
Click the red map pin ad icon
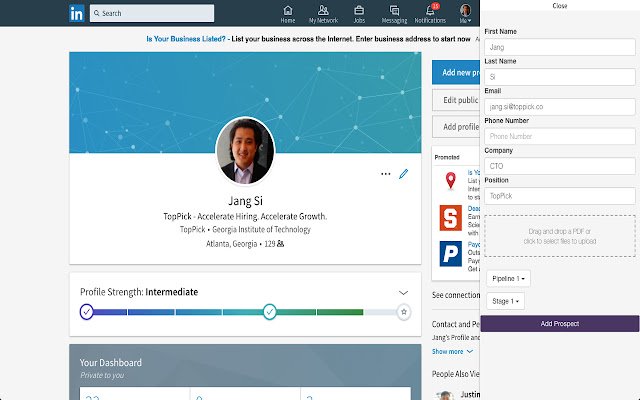point(451,181)
